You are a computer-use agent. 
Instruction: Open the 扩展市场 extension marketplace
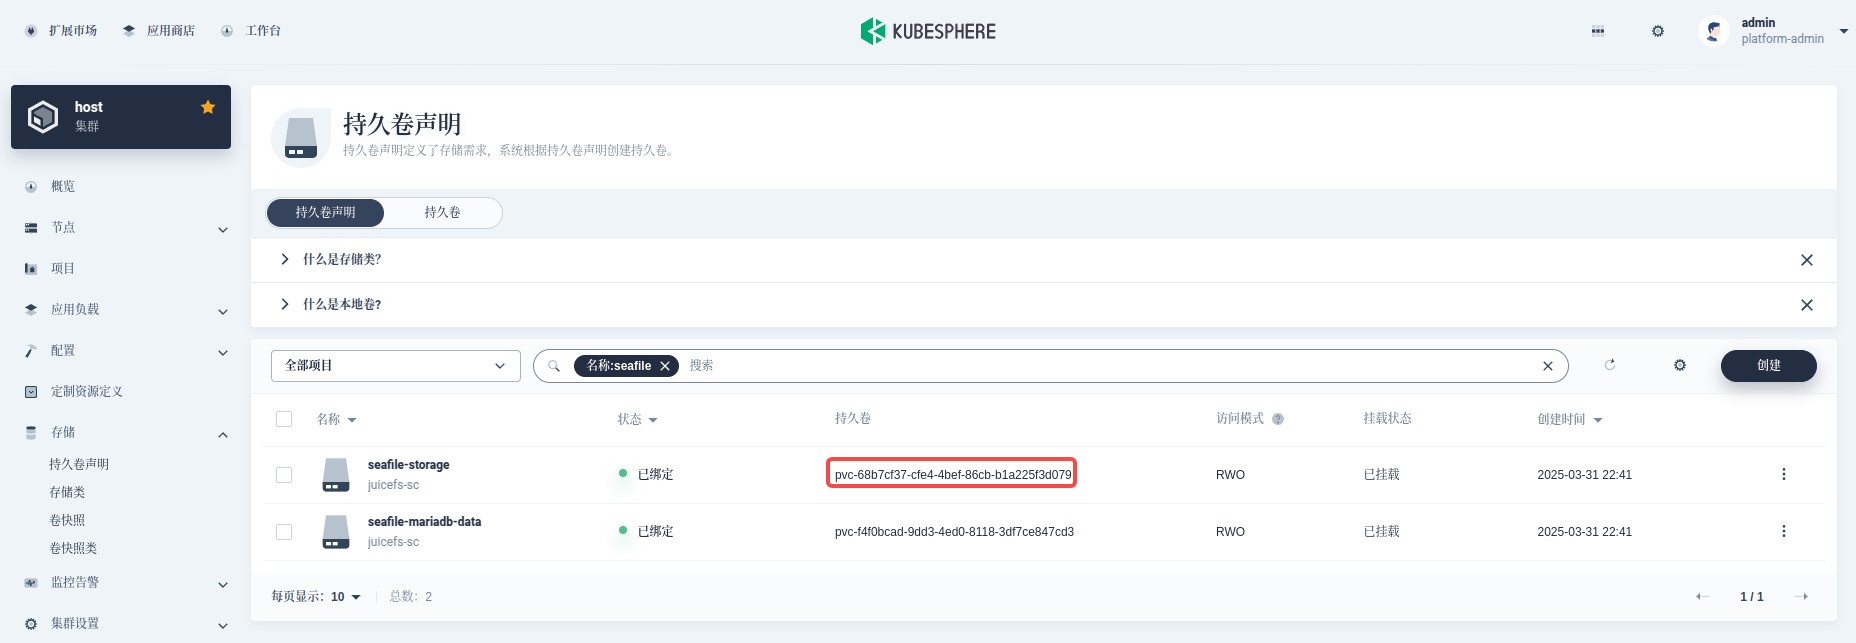(x=61, y=31)
